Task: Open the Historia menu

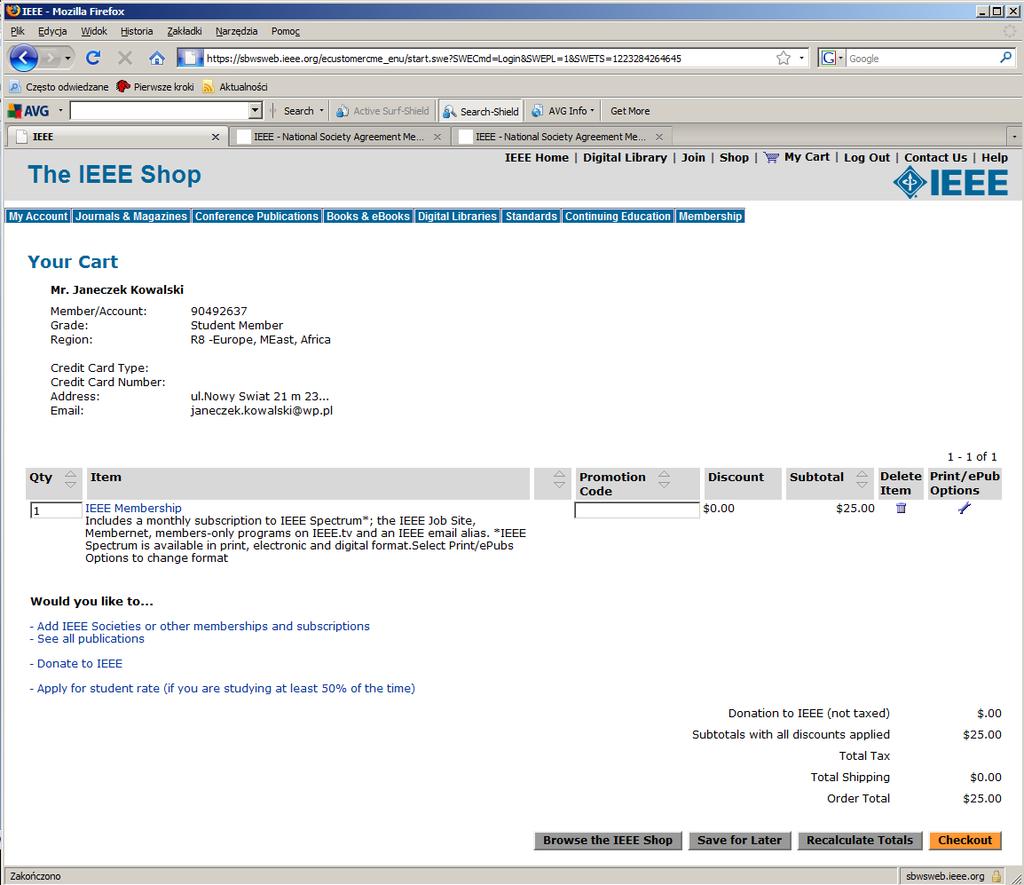Action: point(136,31)
